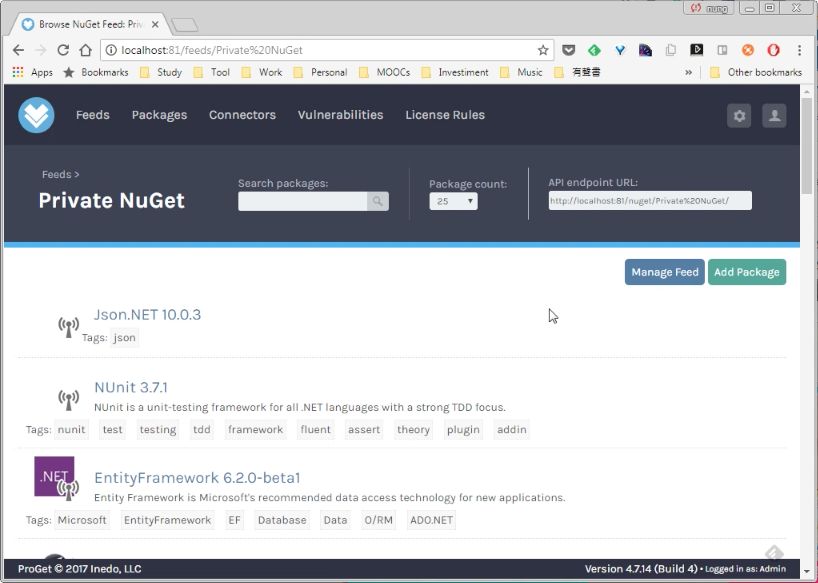Screen dimensions: 818x583
Task: Click the tdd tag under NUnit
Action: pos(202,430)
